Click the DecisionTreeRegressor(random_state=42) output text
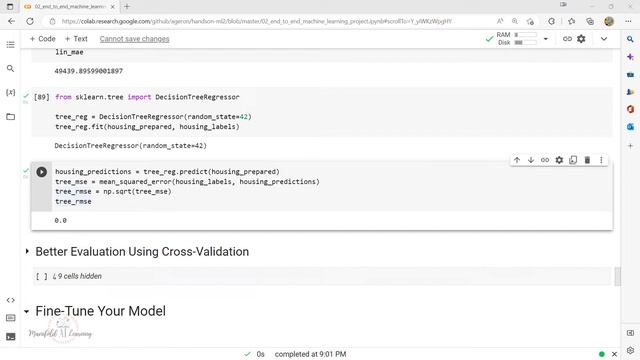This screenshot has height=360, width=640. pos(131,146)
